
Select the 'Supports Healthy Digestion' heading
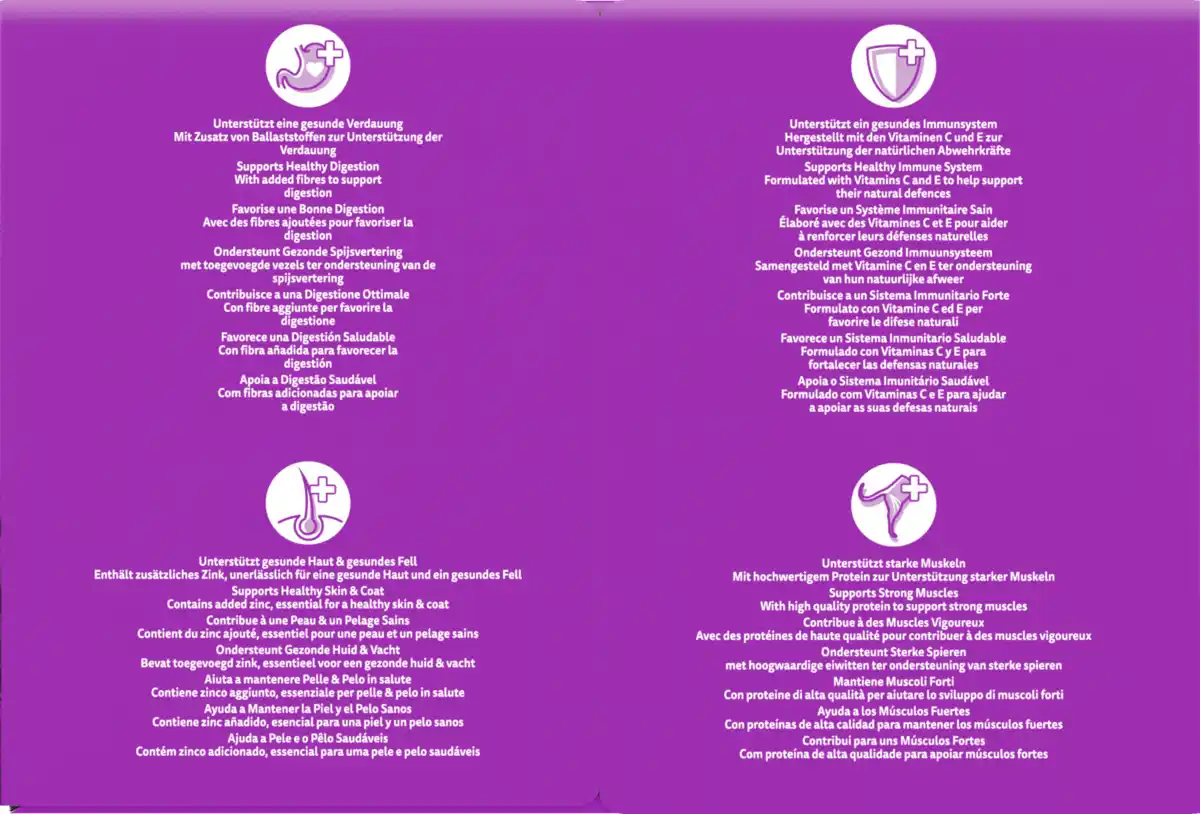308,166
